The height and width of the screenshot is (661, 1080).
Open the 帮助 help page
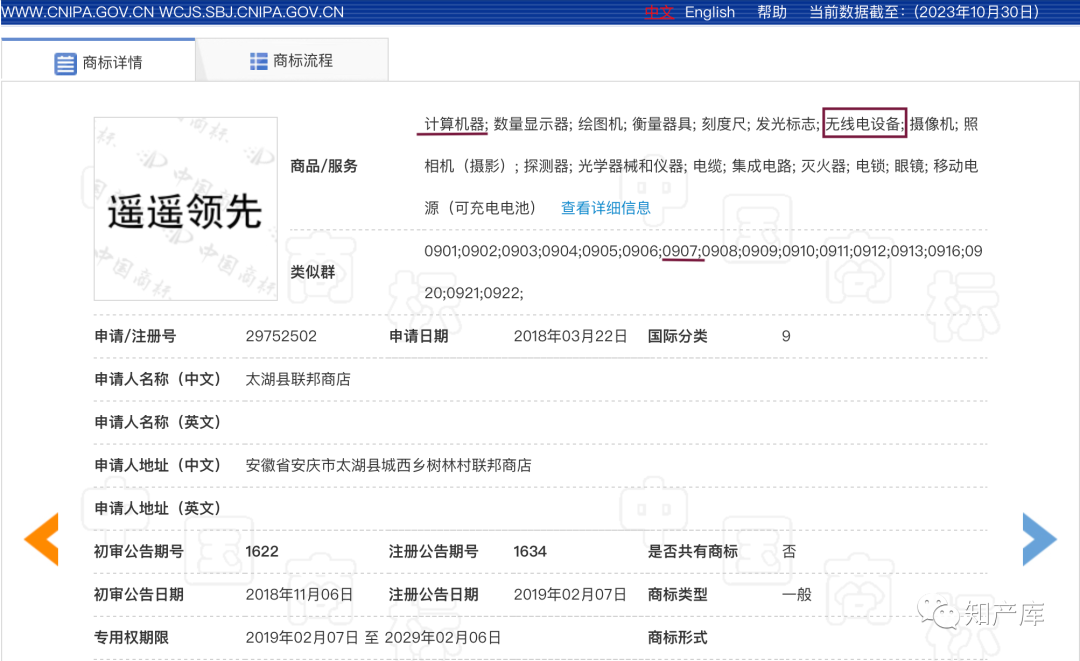point(772,12)
